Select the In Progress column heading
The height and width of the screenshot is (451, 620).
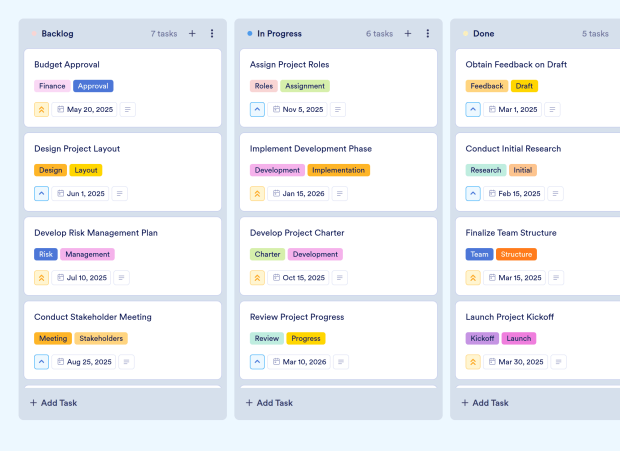[280, 34]
